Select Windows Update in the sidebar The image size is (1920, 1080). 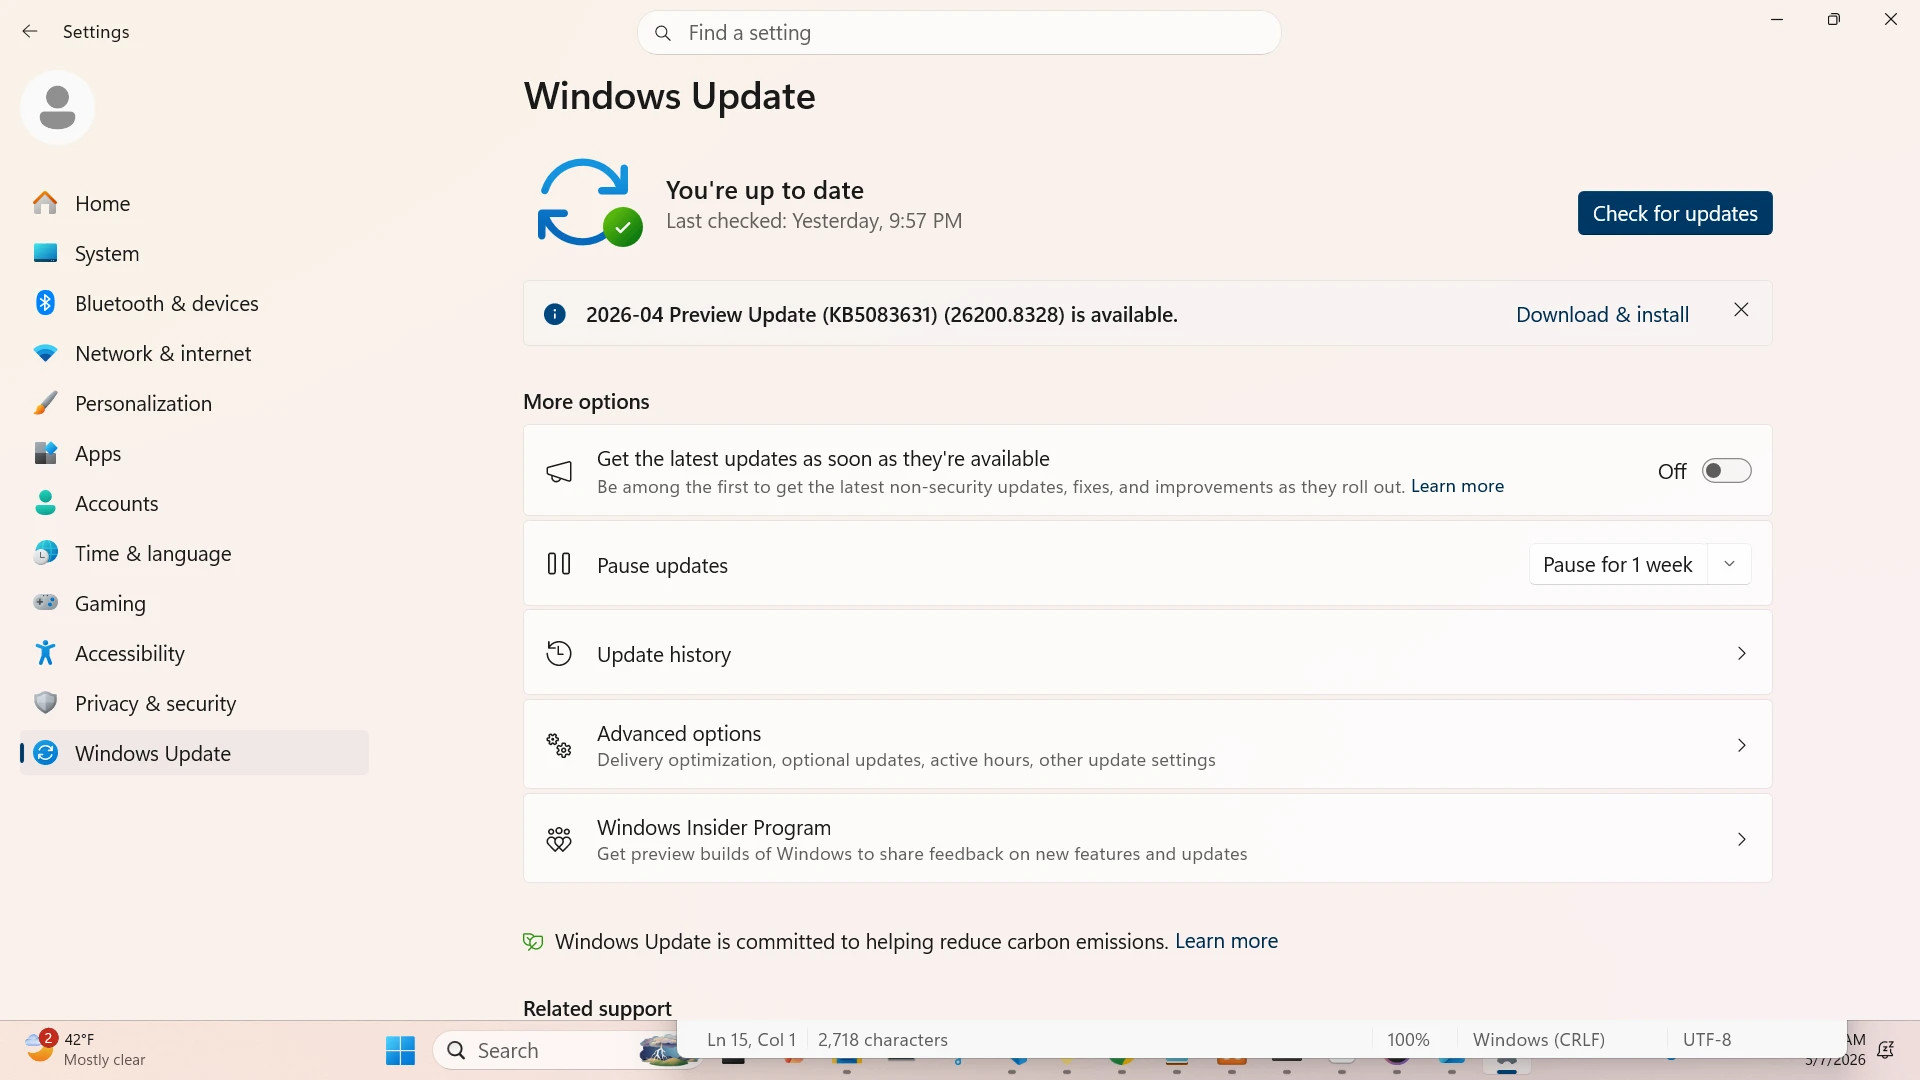(x=195, y=753)
